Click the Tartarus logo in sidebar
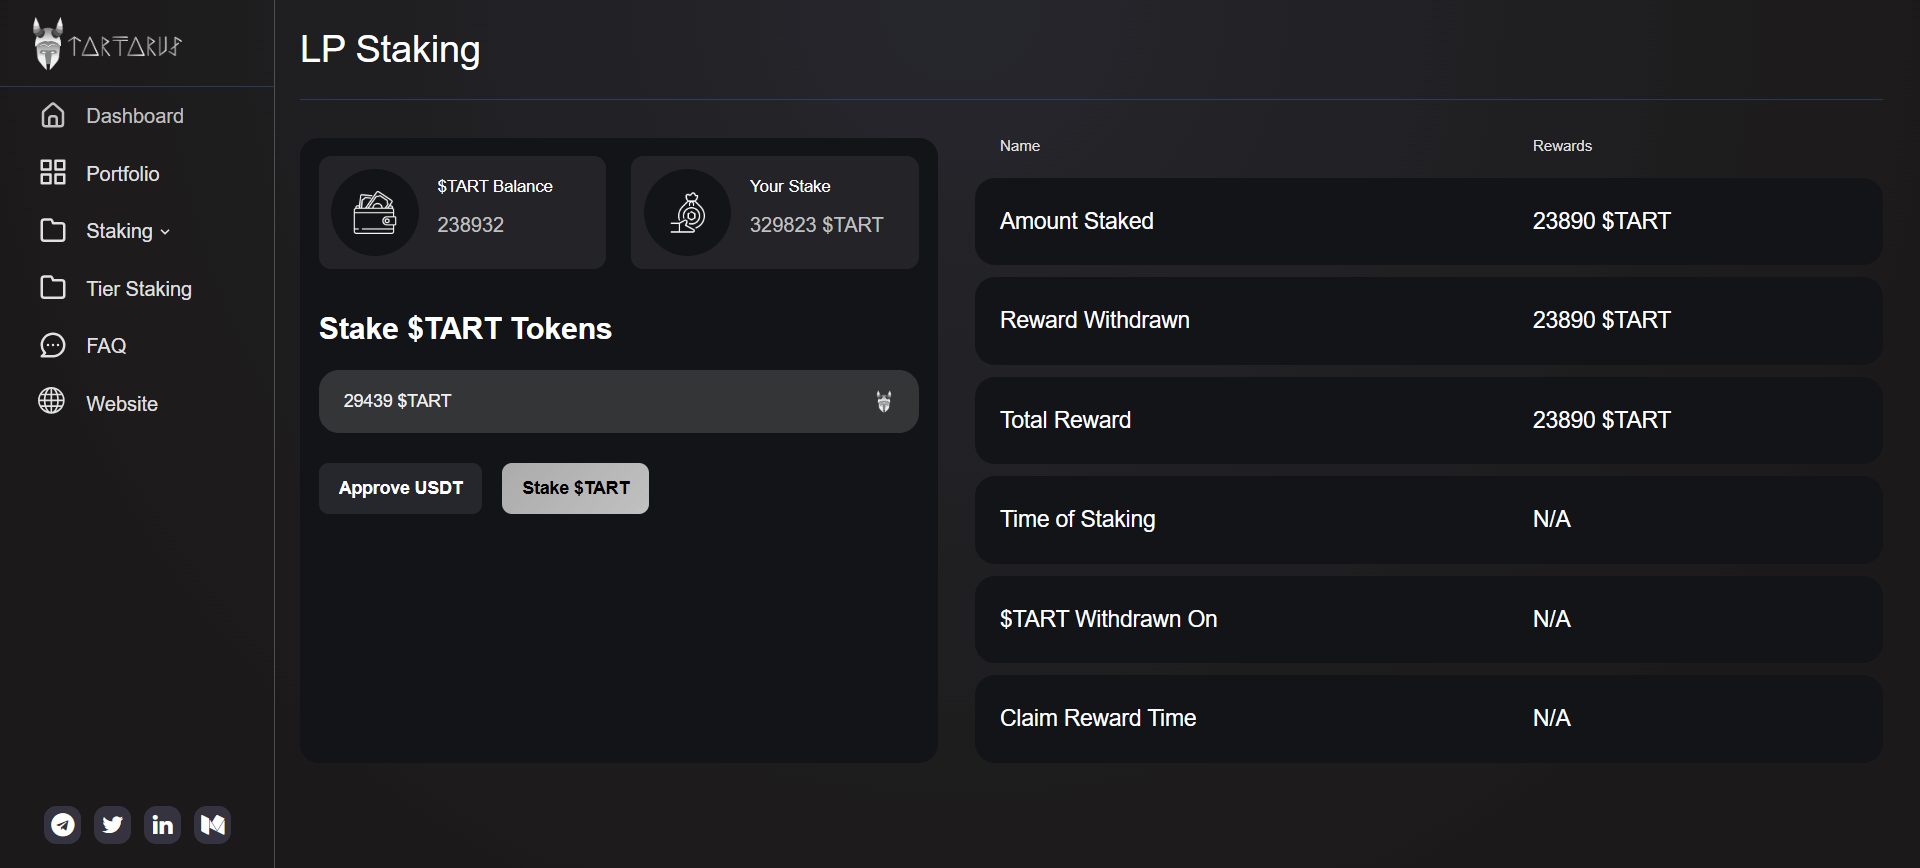This screenshot has width=1920, height=868. pos(106,45)
